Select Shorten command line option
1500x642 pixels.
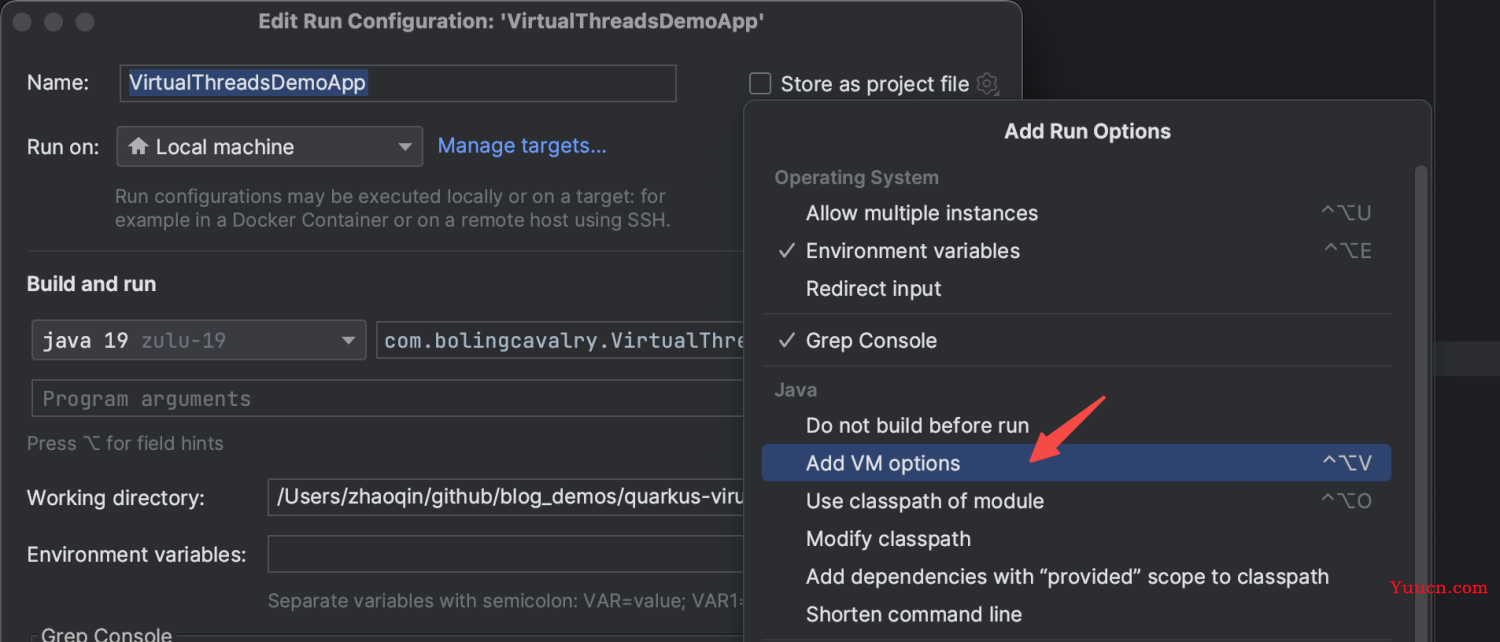click(x=1076, y=615)
